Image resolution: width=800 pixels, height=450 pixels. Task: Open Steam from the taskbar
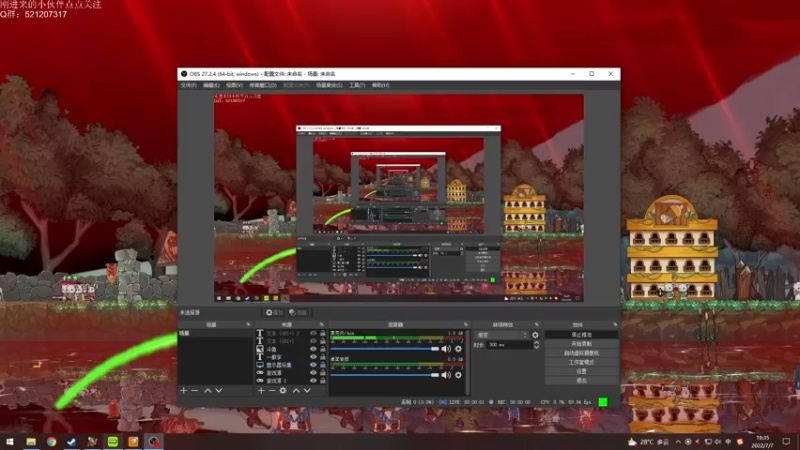pos(71,441)
